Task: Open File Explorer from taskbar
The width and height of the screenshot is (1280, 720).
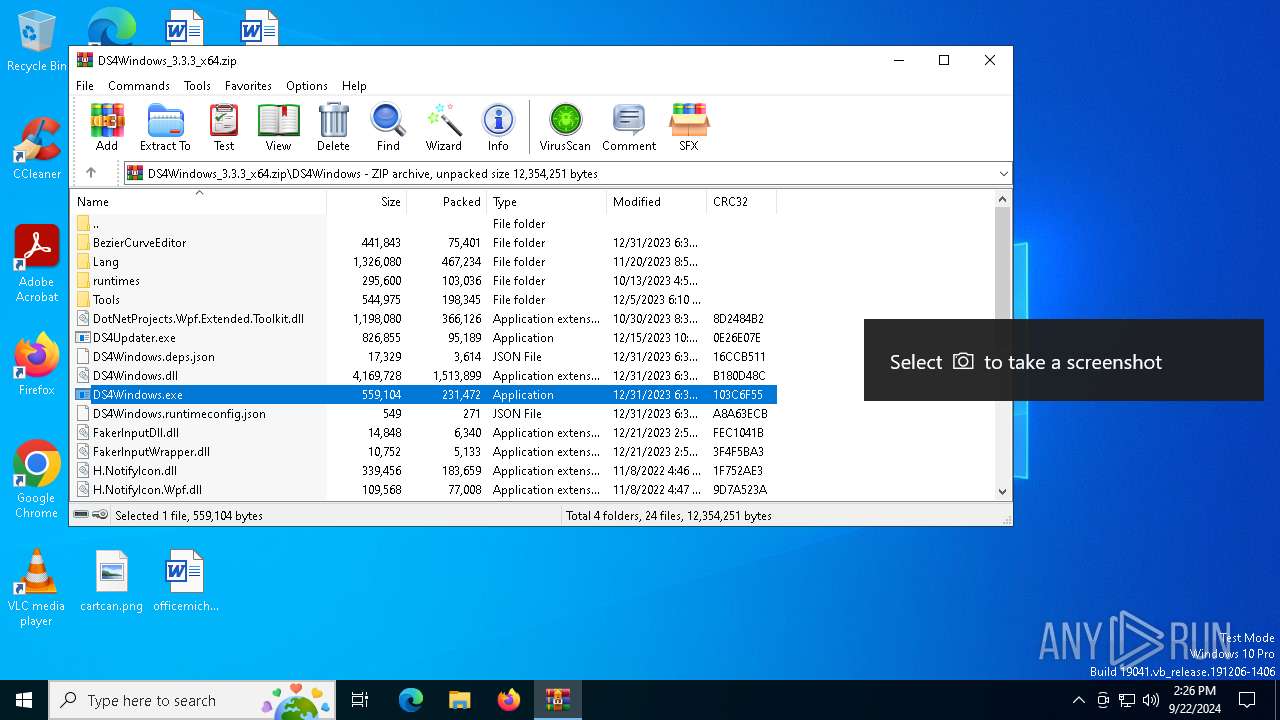Action: pos(459,700)
